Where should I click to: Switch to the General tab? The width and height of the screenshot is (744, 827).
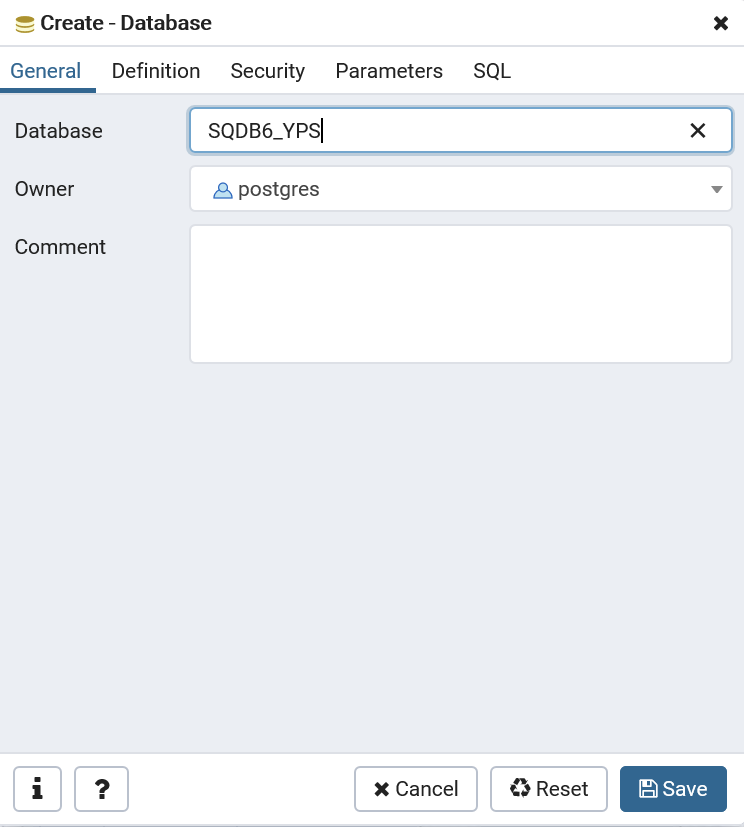(x=46, y=71)
